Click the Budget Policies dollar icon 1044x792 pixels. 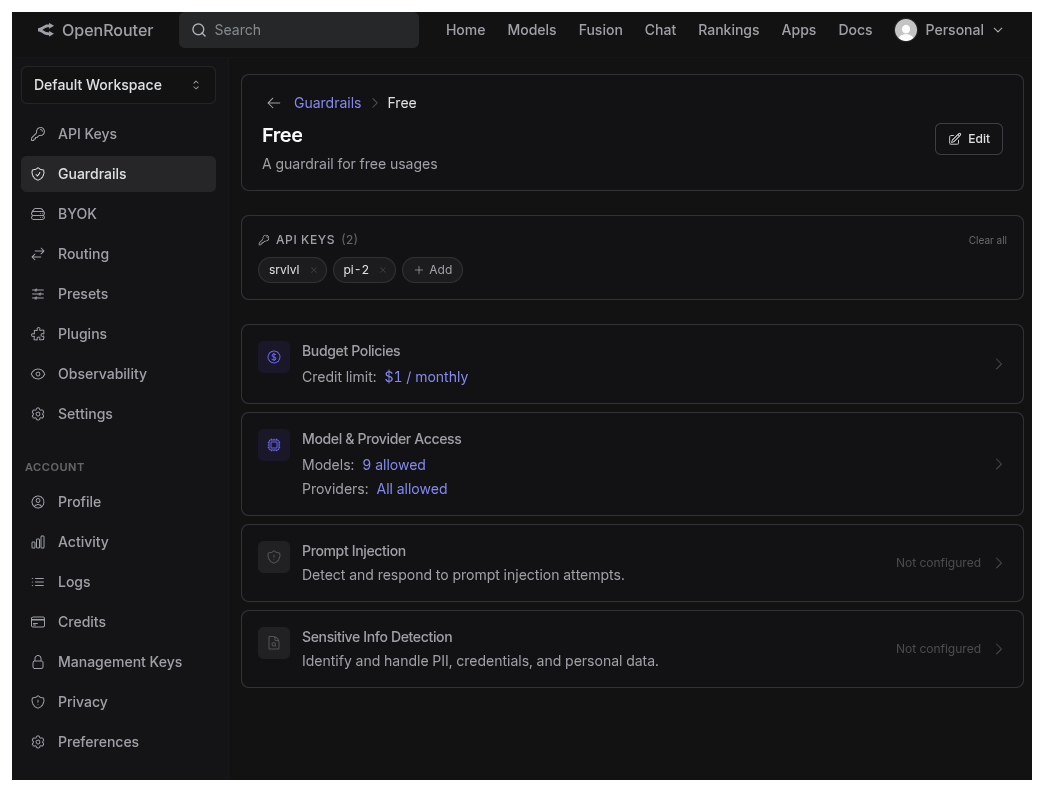(274, 357)
